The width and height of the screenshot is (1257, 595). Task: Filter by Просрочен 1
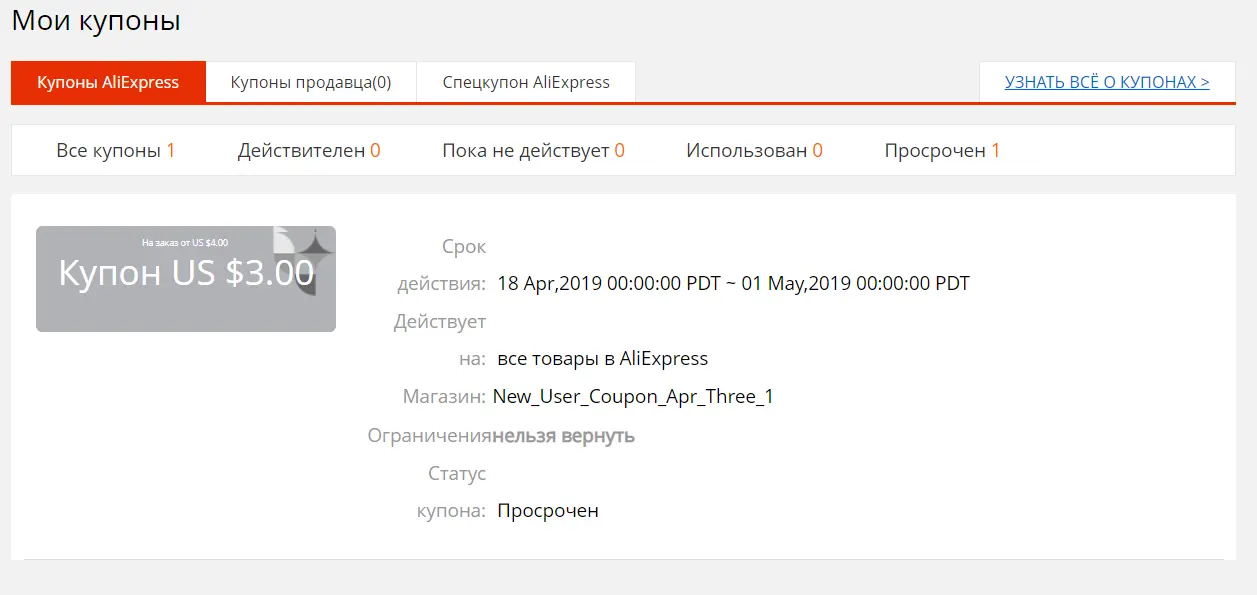click(942, 151)
